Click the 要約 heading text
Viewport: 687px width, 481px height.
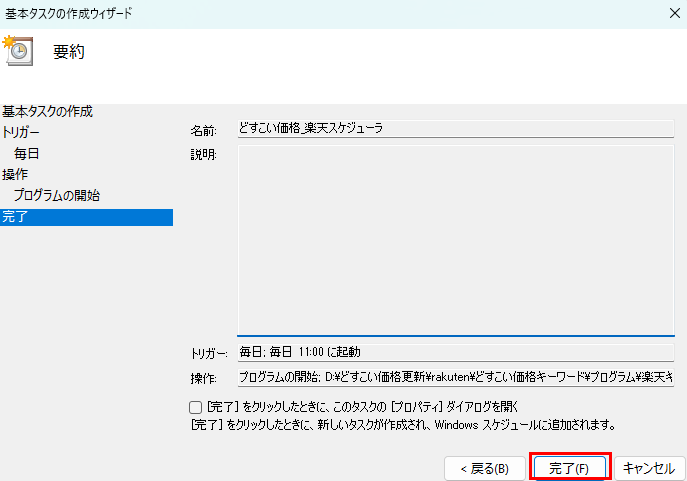(69, 52)
